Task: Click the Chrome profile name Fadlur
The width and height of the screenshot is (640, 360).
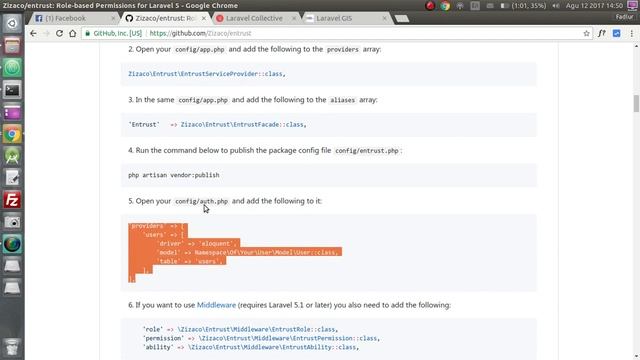Action: [624, 17]
